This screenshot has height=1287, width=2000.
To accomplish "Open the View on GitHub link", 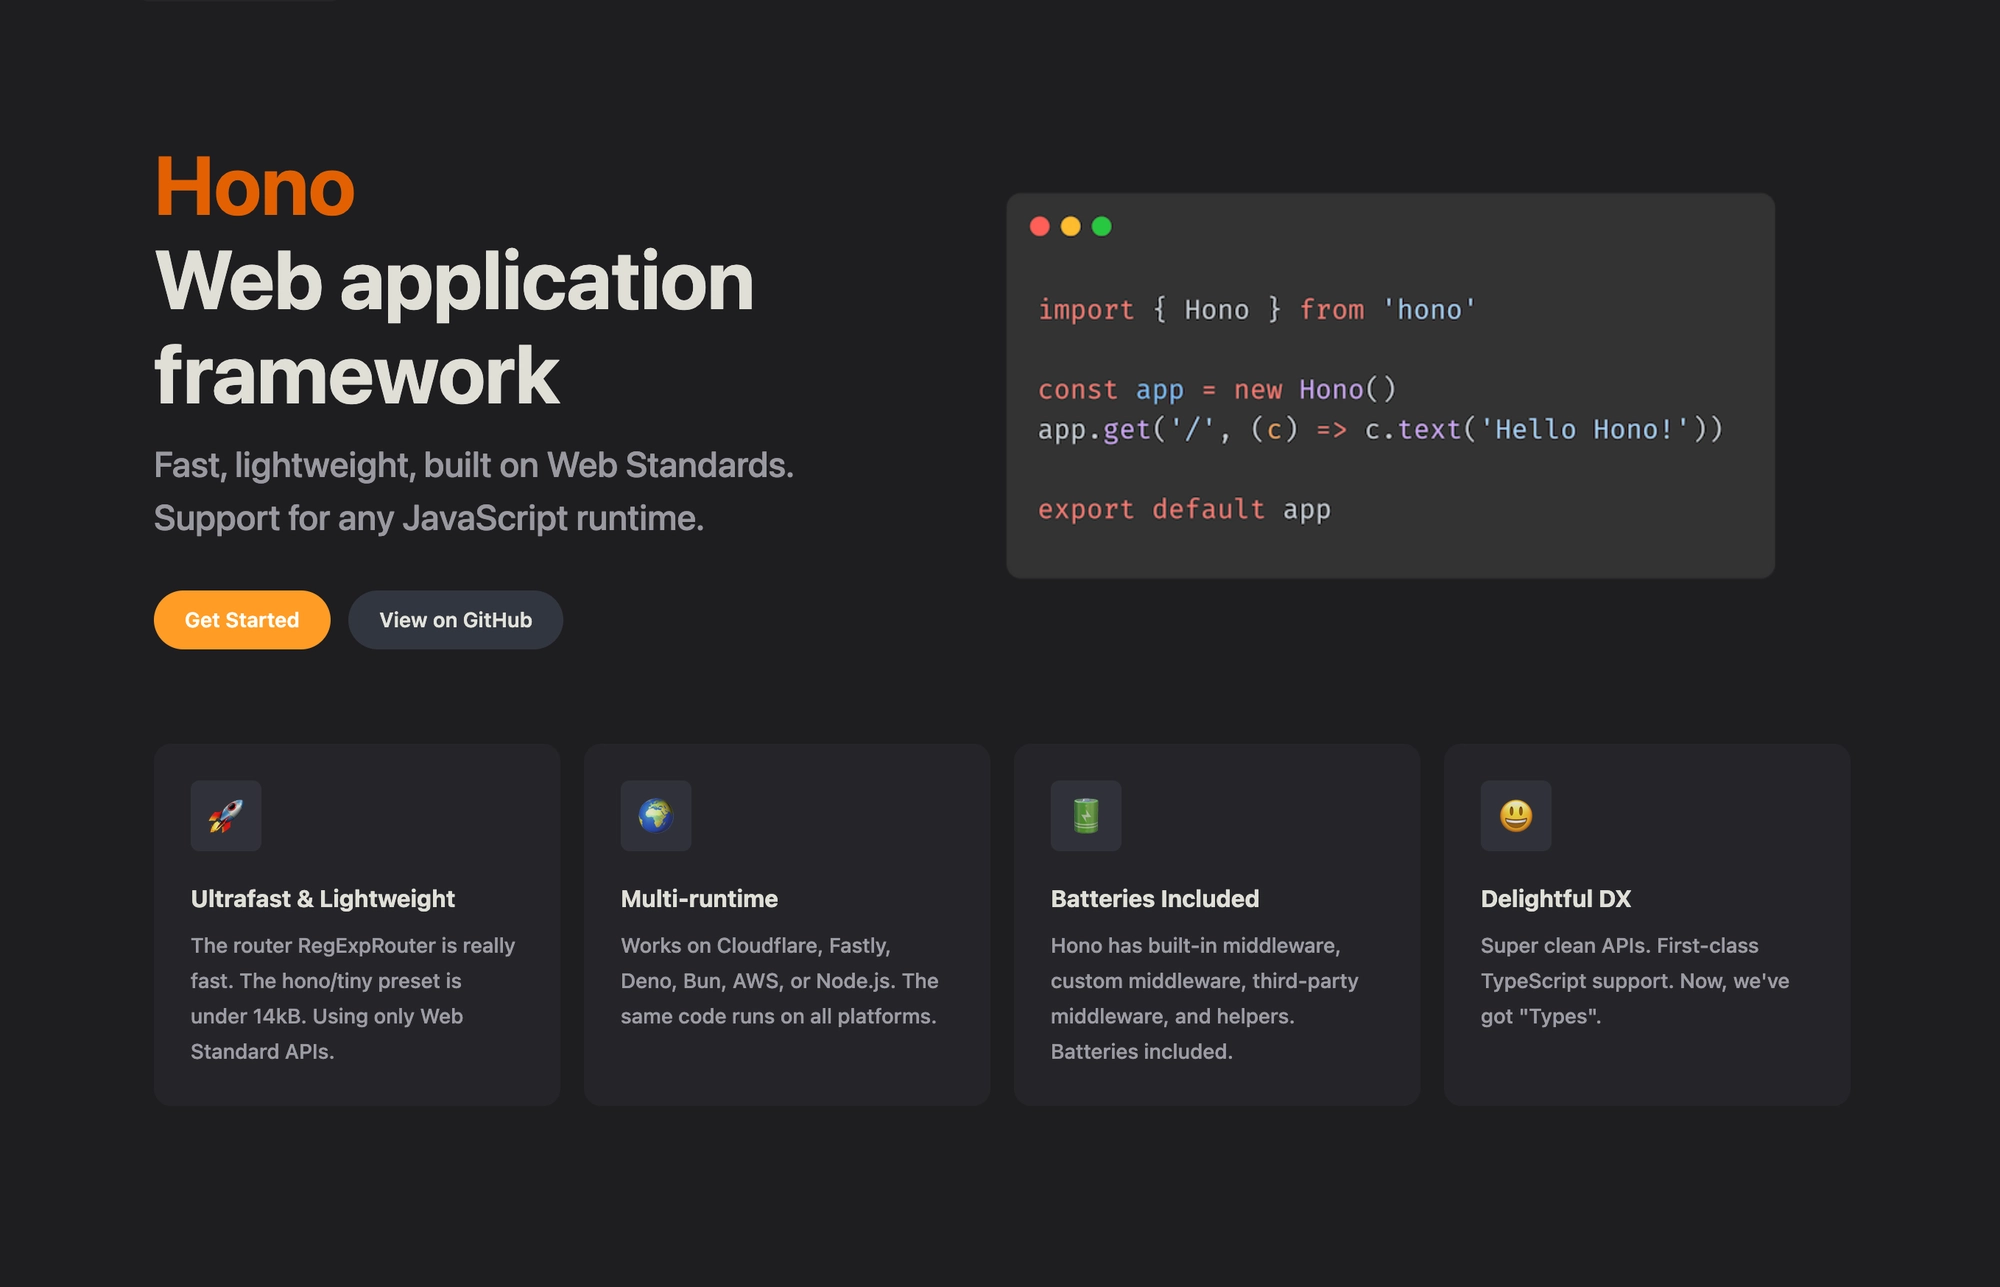I will tap(455, 620).
